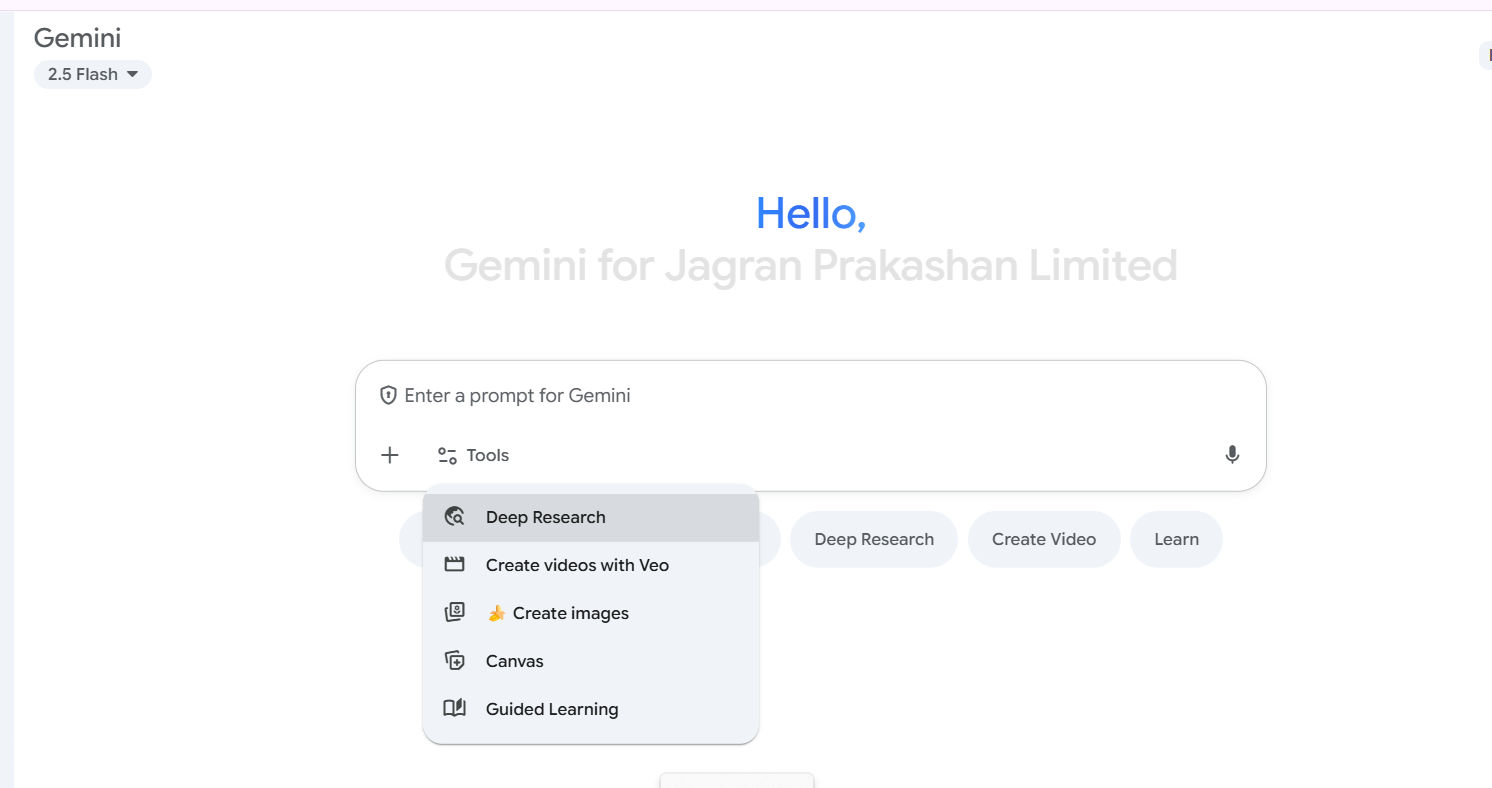Select the Canvas panel icon
Viewport: 1492px width, 788px height.
(455, 660)
